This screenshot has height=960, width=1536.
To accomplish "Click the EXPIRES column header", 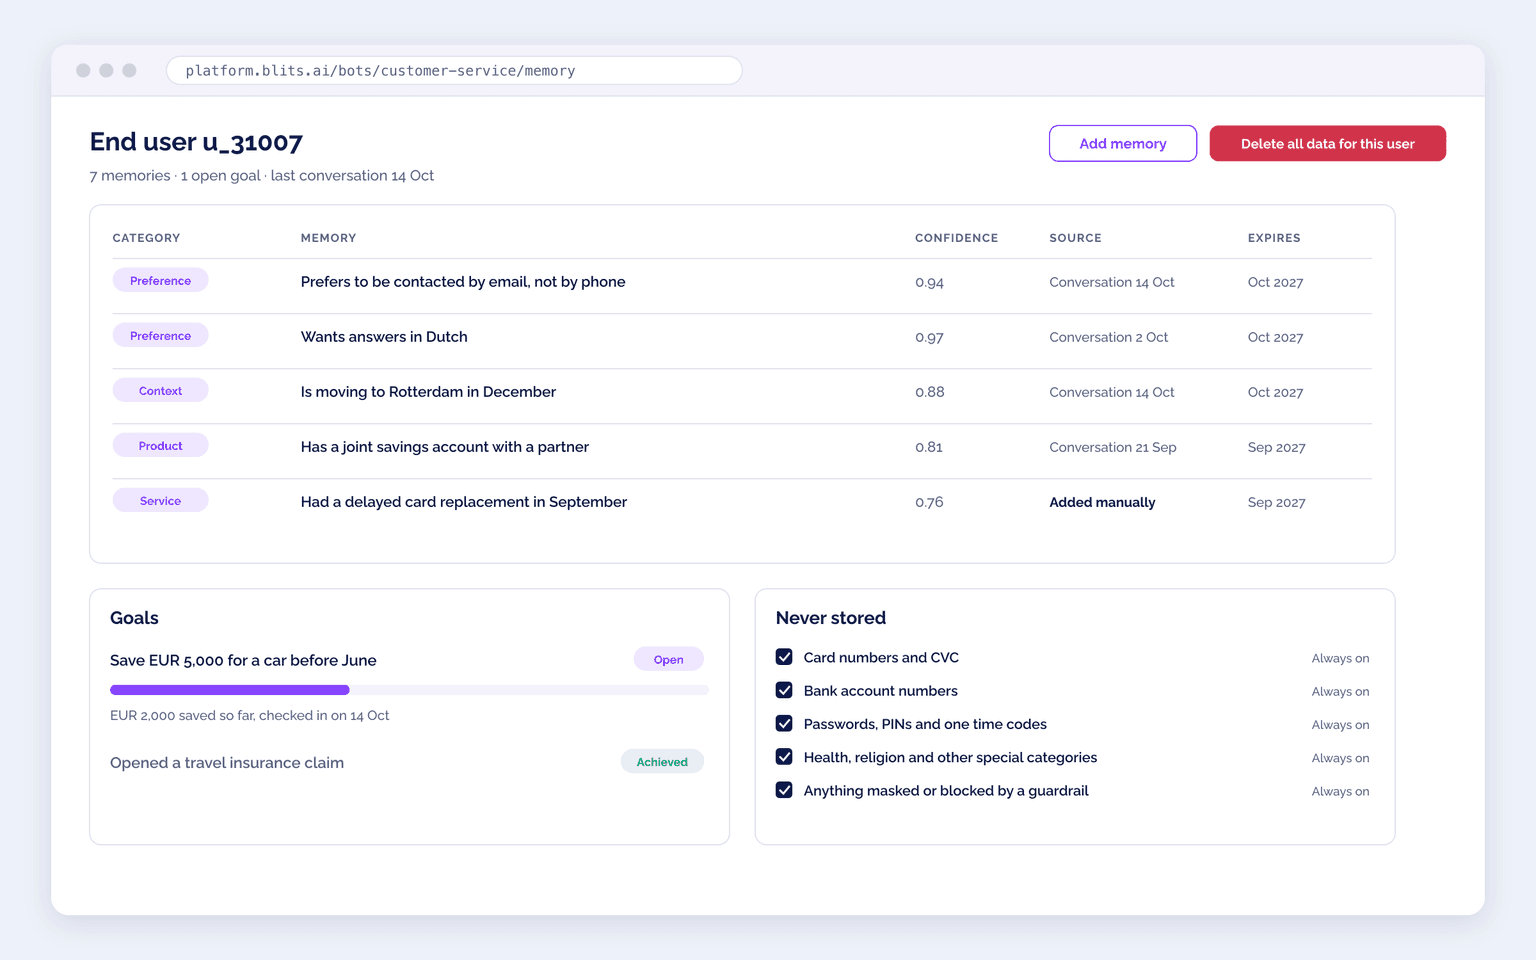I will click(1274, 238).
